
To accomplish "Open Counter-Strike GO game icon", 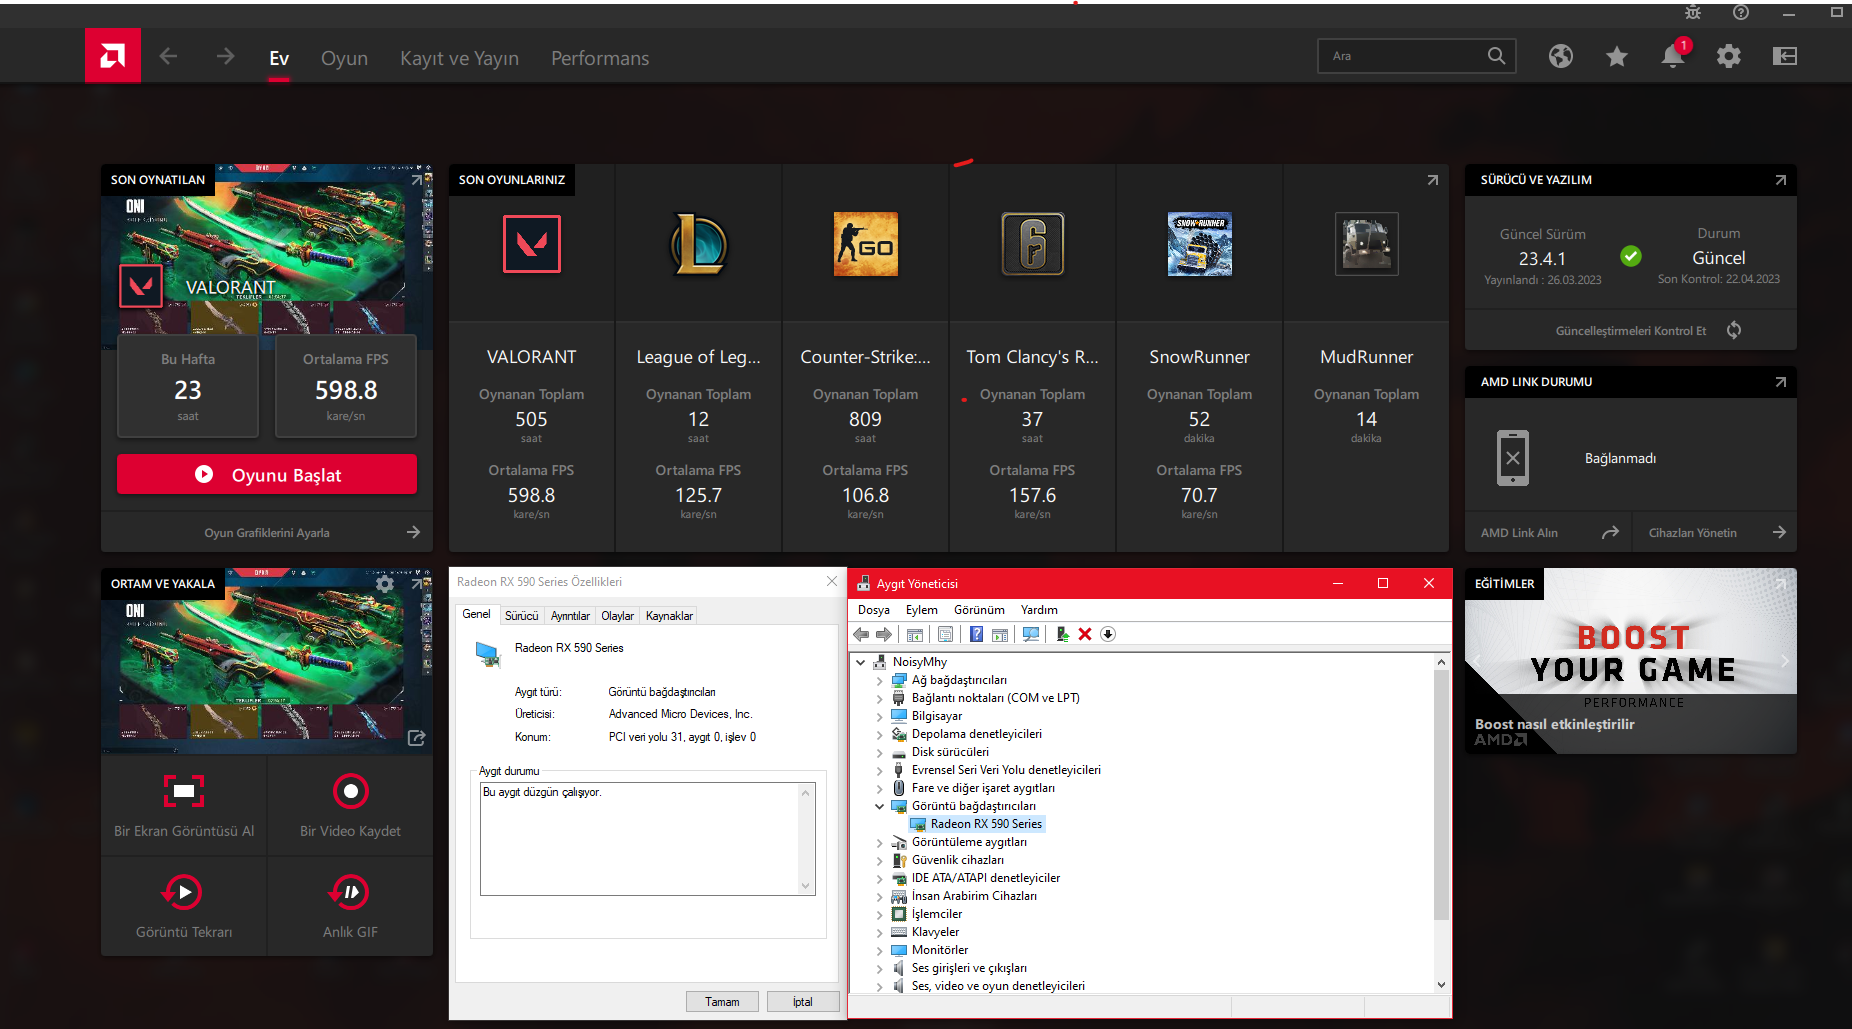I will coord(865,244).
